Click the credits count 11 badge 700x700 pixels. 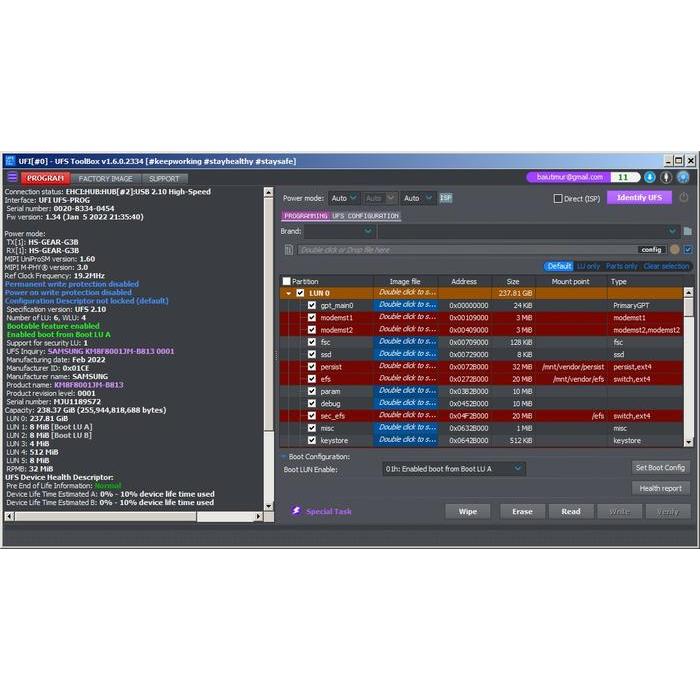tap(624, 177)
